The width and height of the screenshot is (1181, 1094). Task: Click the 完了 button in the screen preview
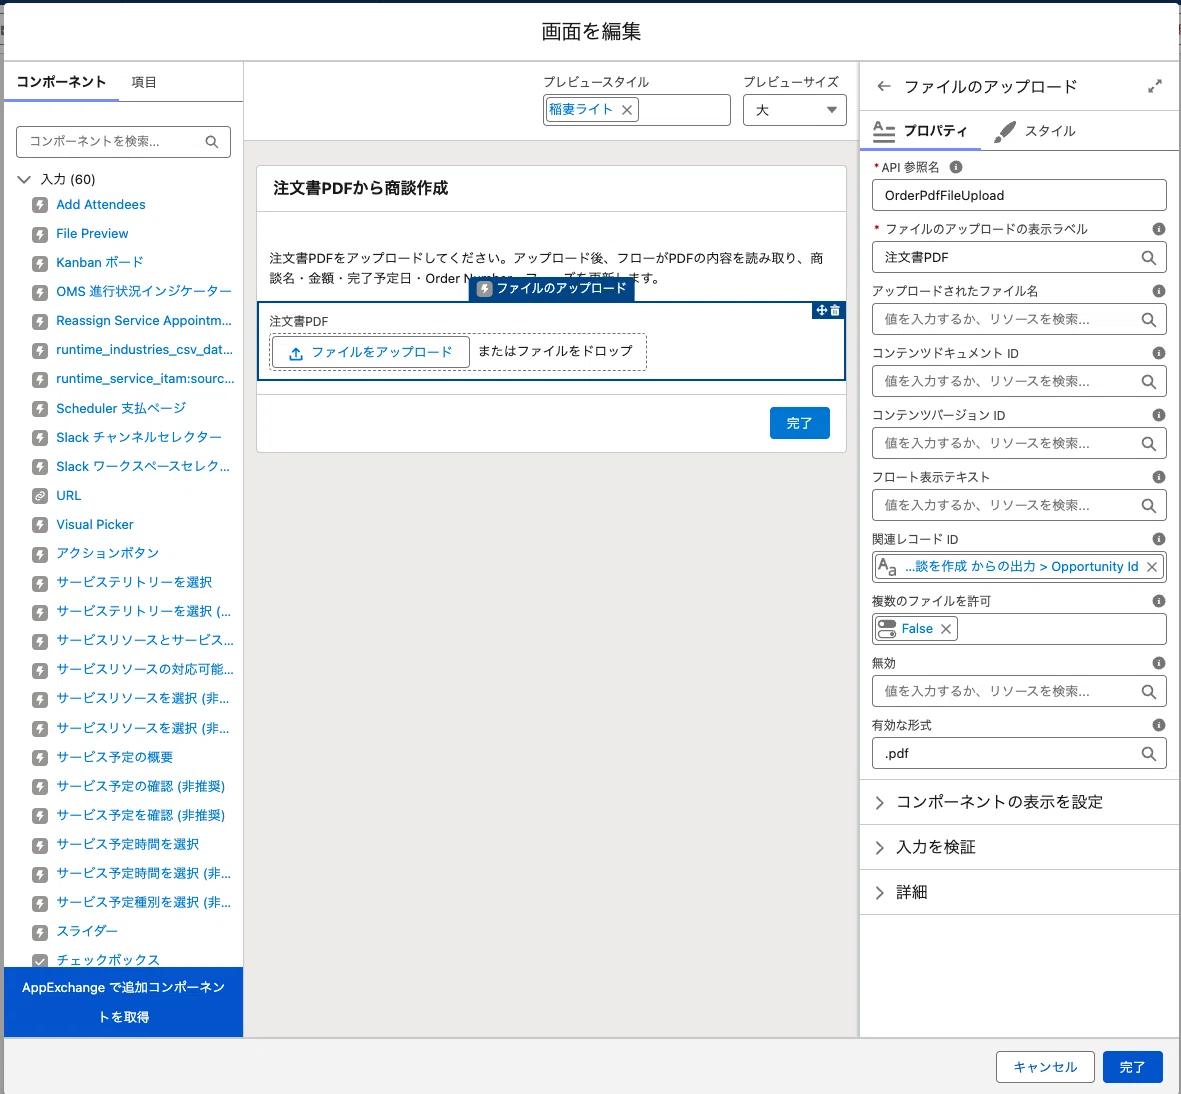pos(799,423)
